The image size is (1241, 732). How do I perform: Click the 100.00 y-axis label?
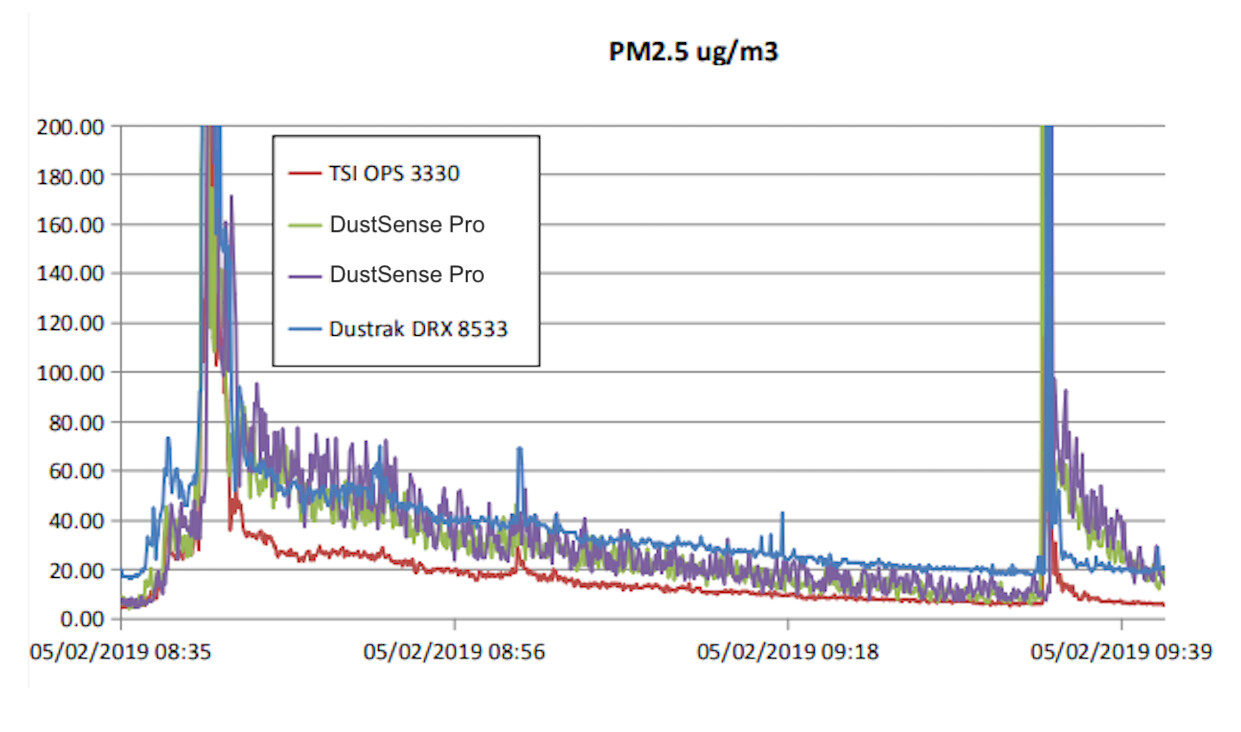pyautogui.click(x=71, y=373)
